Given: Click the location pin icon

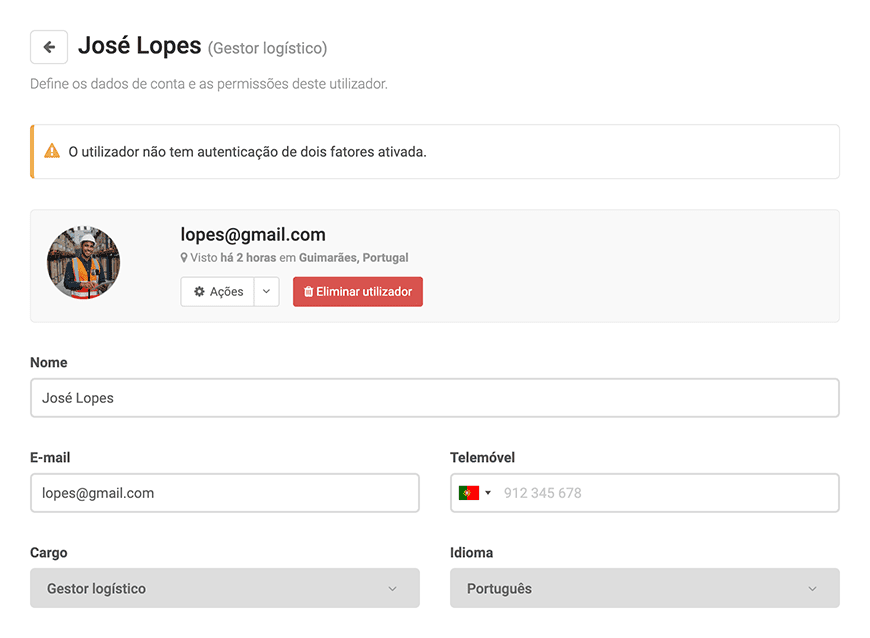Looking at the screenshot, I should pyautogui.click(x=184, y=257).
